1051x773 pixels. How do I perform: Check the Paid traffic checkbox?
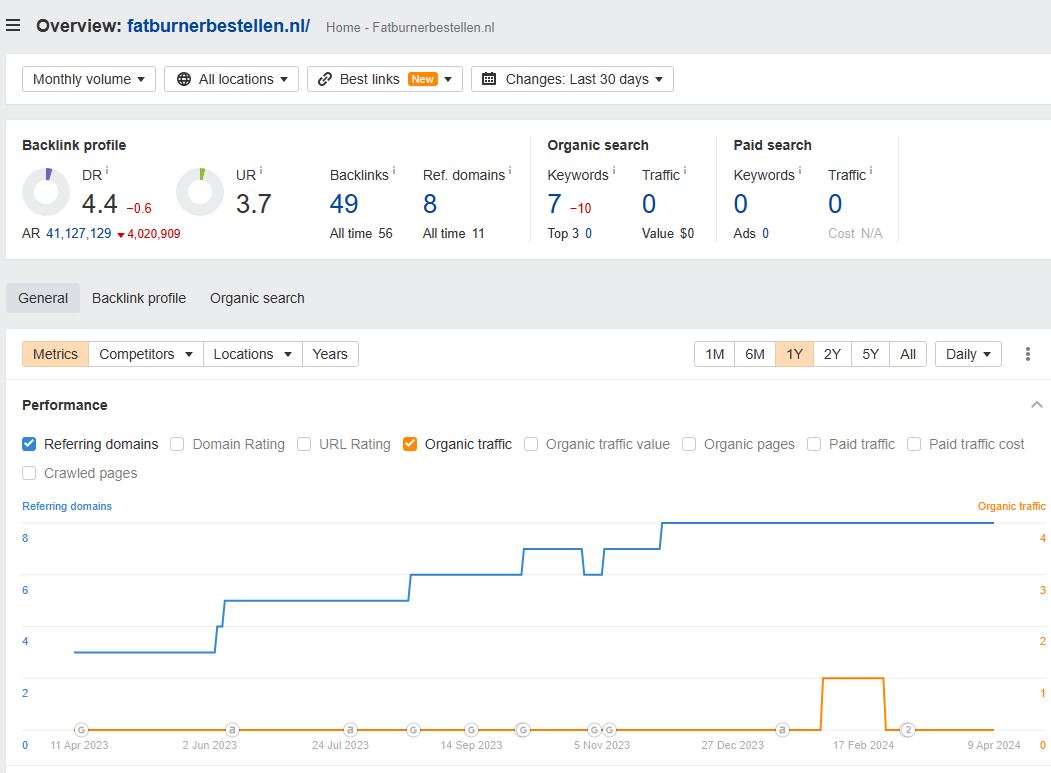pyautogui.click(x=814, y=444)
